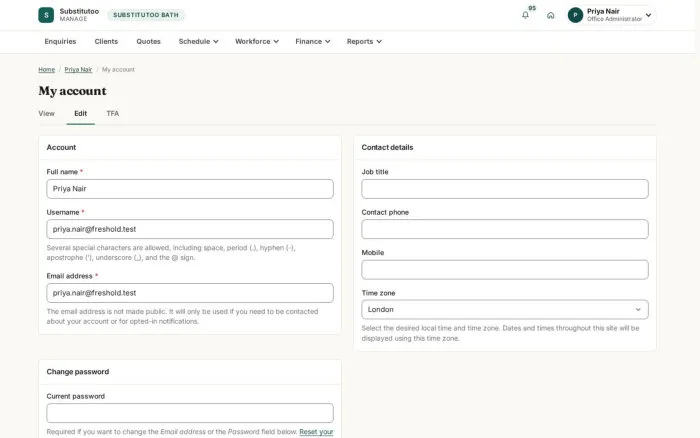
Task: Switch to the TFA tab
Action: pos(112,113)
